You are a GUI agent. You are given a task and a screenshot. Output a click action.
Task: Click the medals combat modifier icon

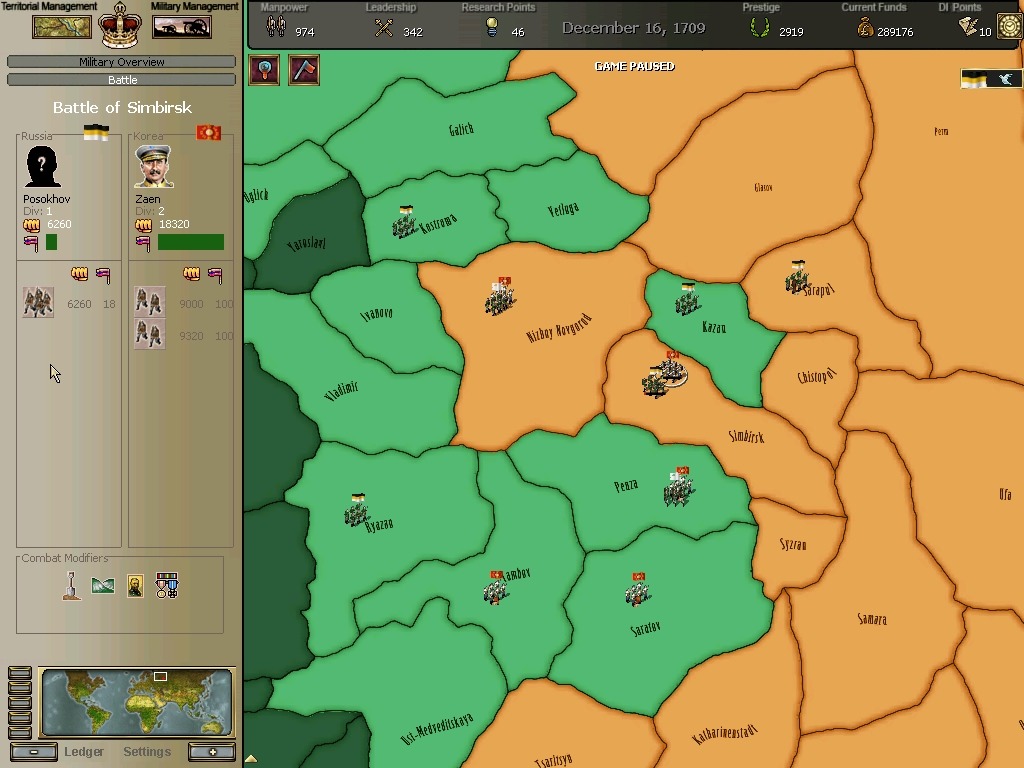pos(167,586)
